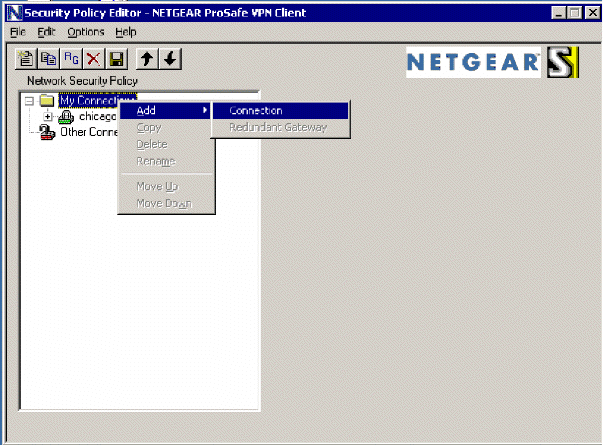
Task: Click the Copy toolbar icon
Action: pos(49,59)
